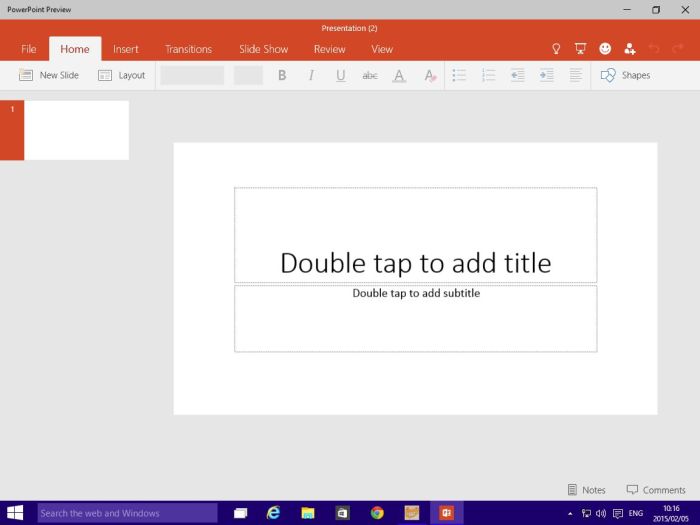Screen dimensions: 700x525
Task: Click the Clear Formatting icon
Action: coord(429,75)
